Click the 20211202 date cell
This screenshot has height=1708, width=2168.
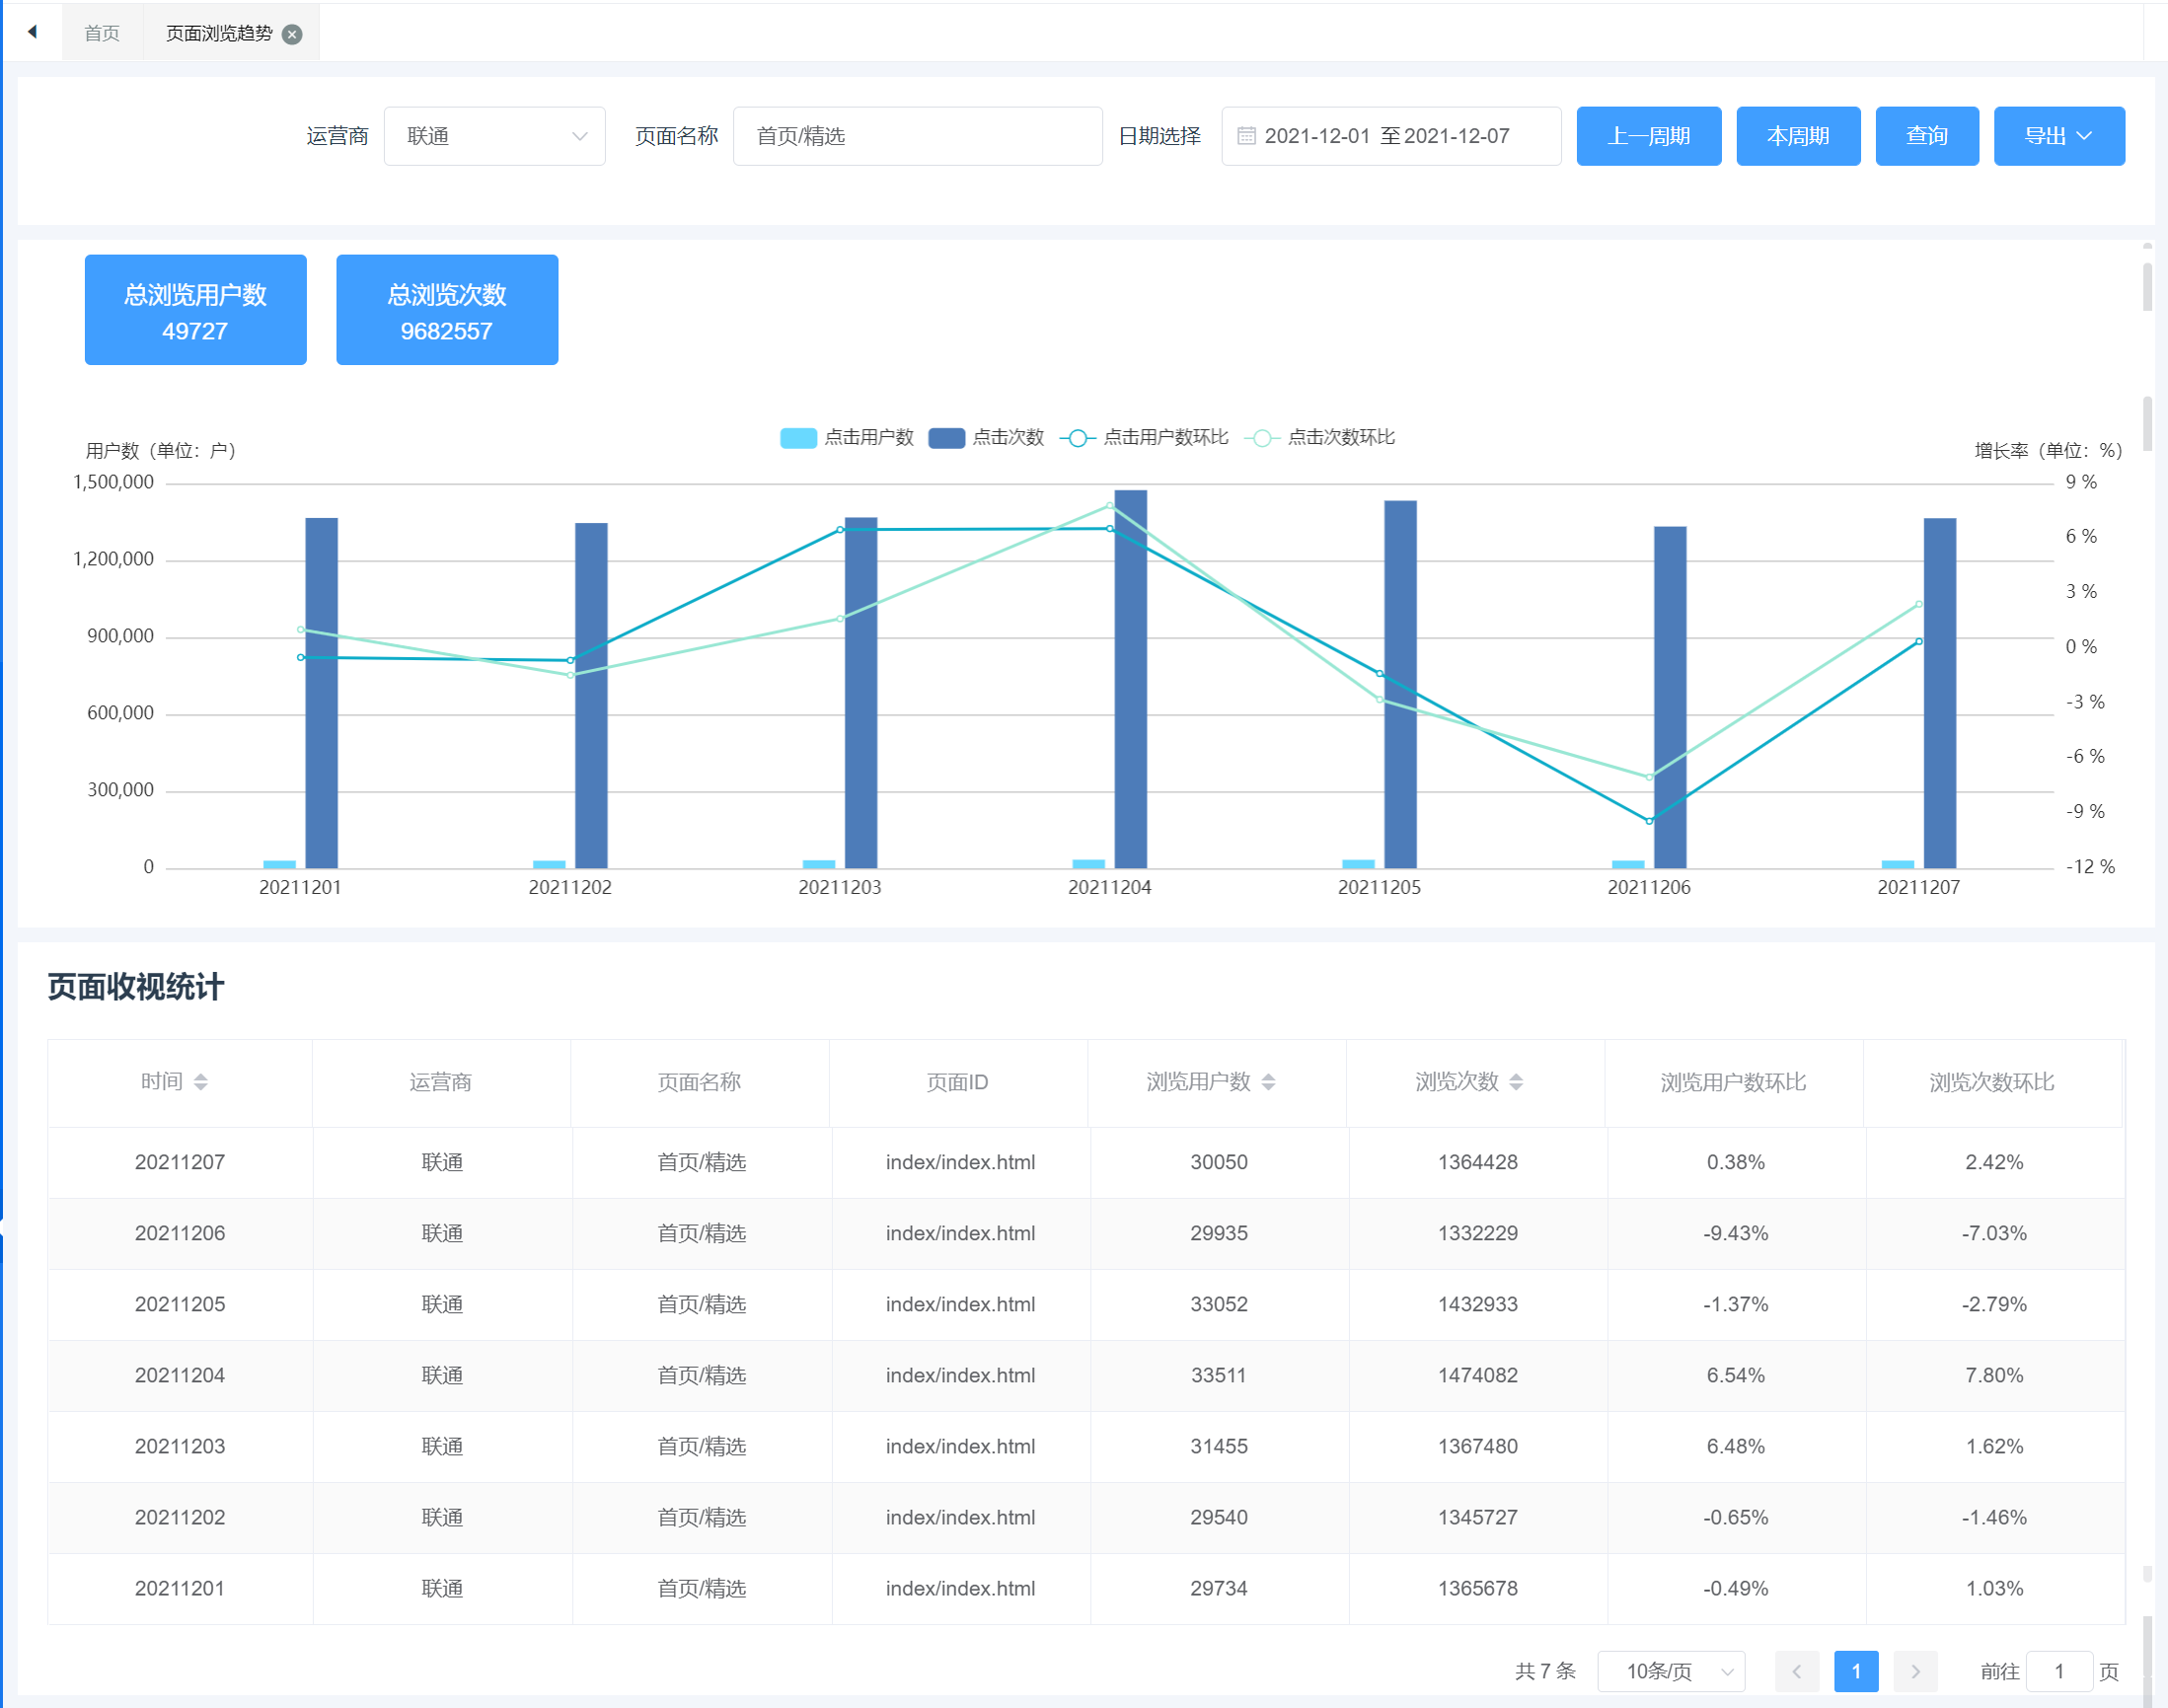click(x=180, y=1517)
